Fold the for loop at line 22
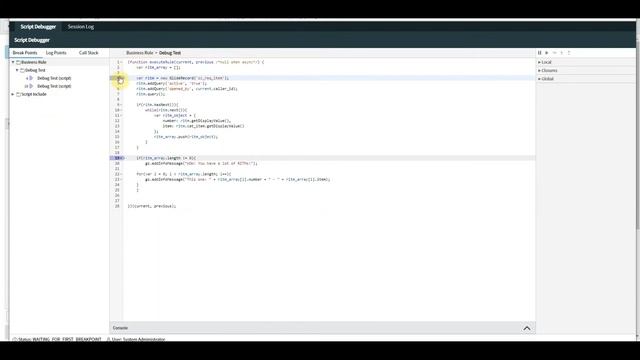The height and width of the screenshot is (360, 640). pyautogui.click(x=122, y=174)
